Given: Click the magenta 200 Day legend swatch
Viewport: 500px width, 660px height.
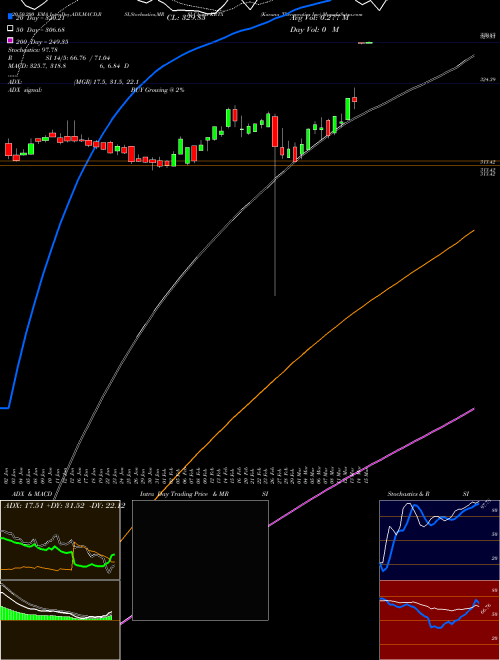Looking at the screenshot, I should tap(10, 41).
